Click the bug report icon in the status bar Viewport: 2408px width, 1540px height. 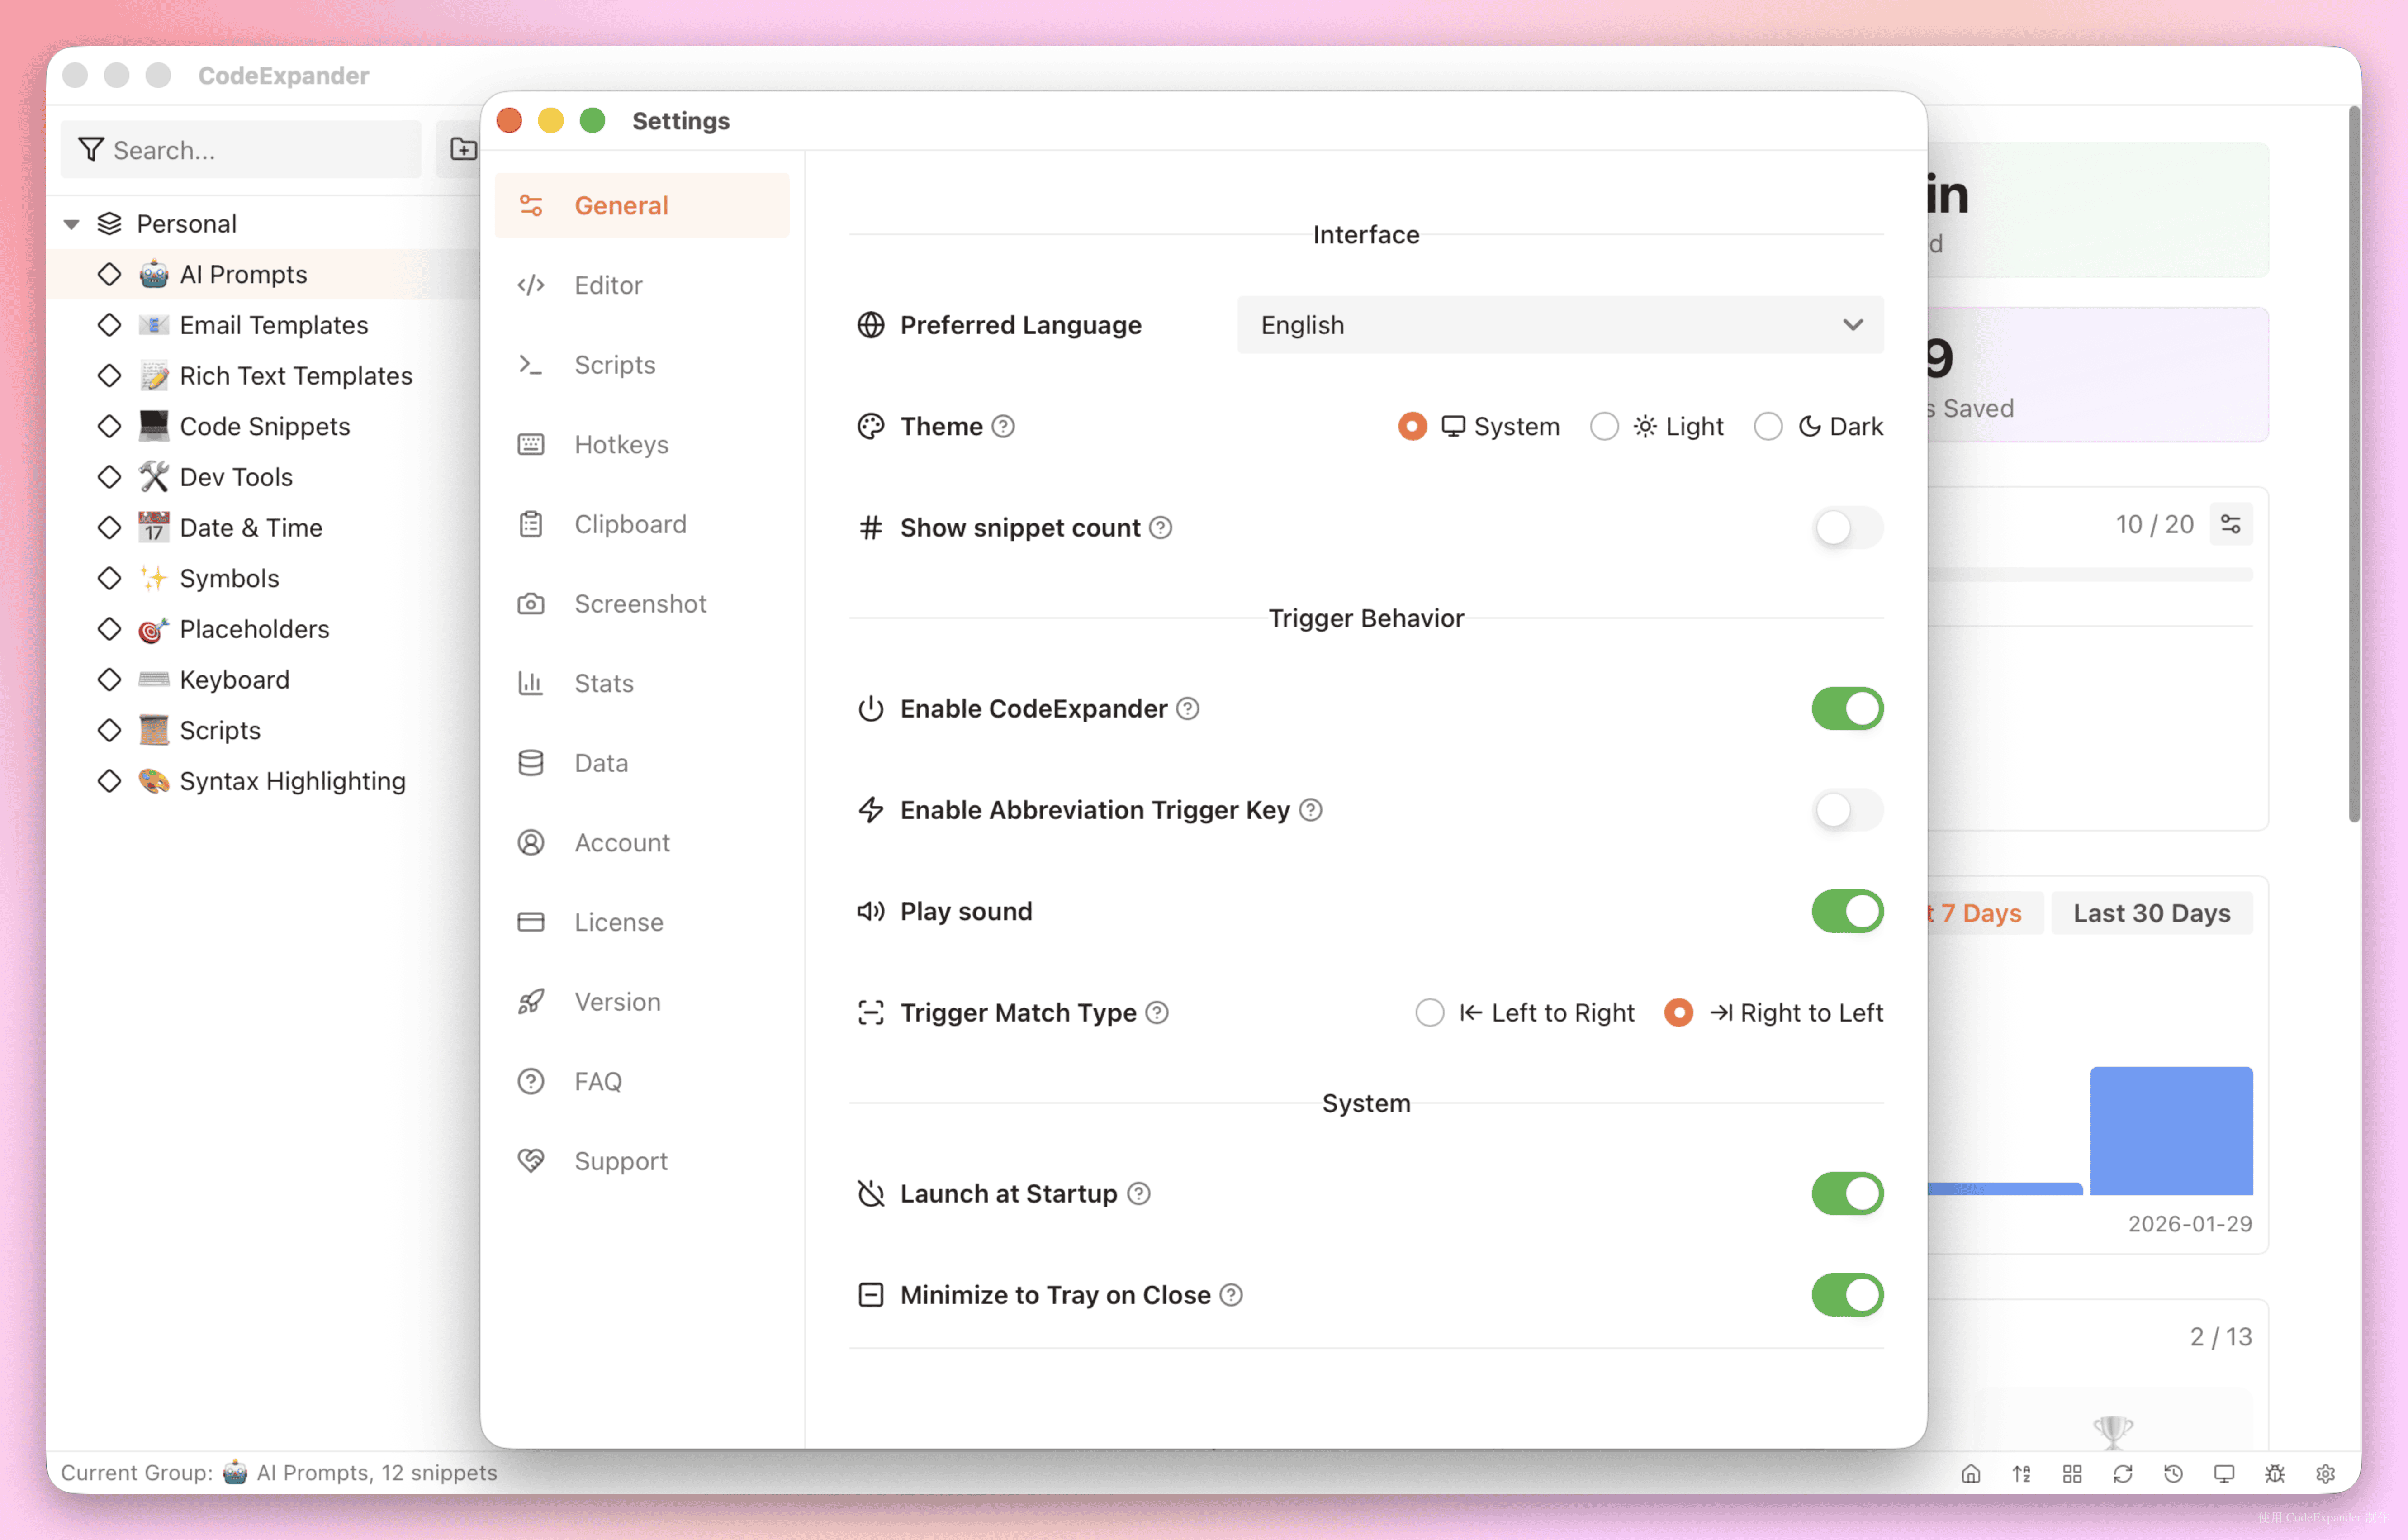(2275, 1473)
